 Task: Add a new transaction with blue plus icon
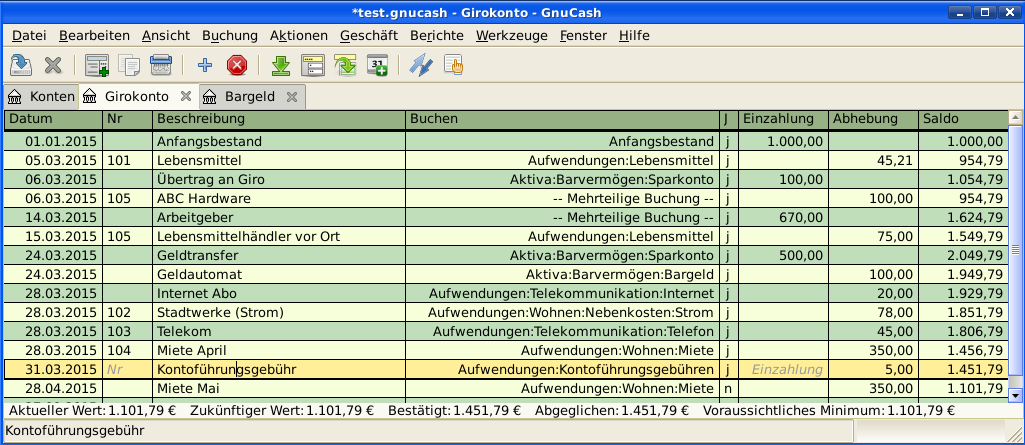pos(205,66)
